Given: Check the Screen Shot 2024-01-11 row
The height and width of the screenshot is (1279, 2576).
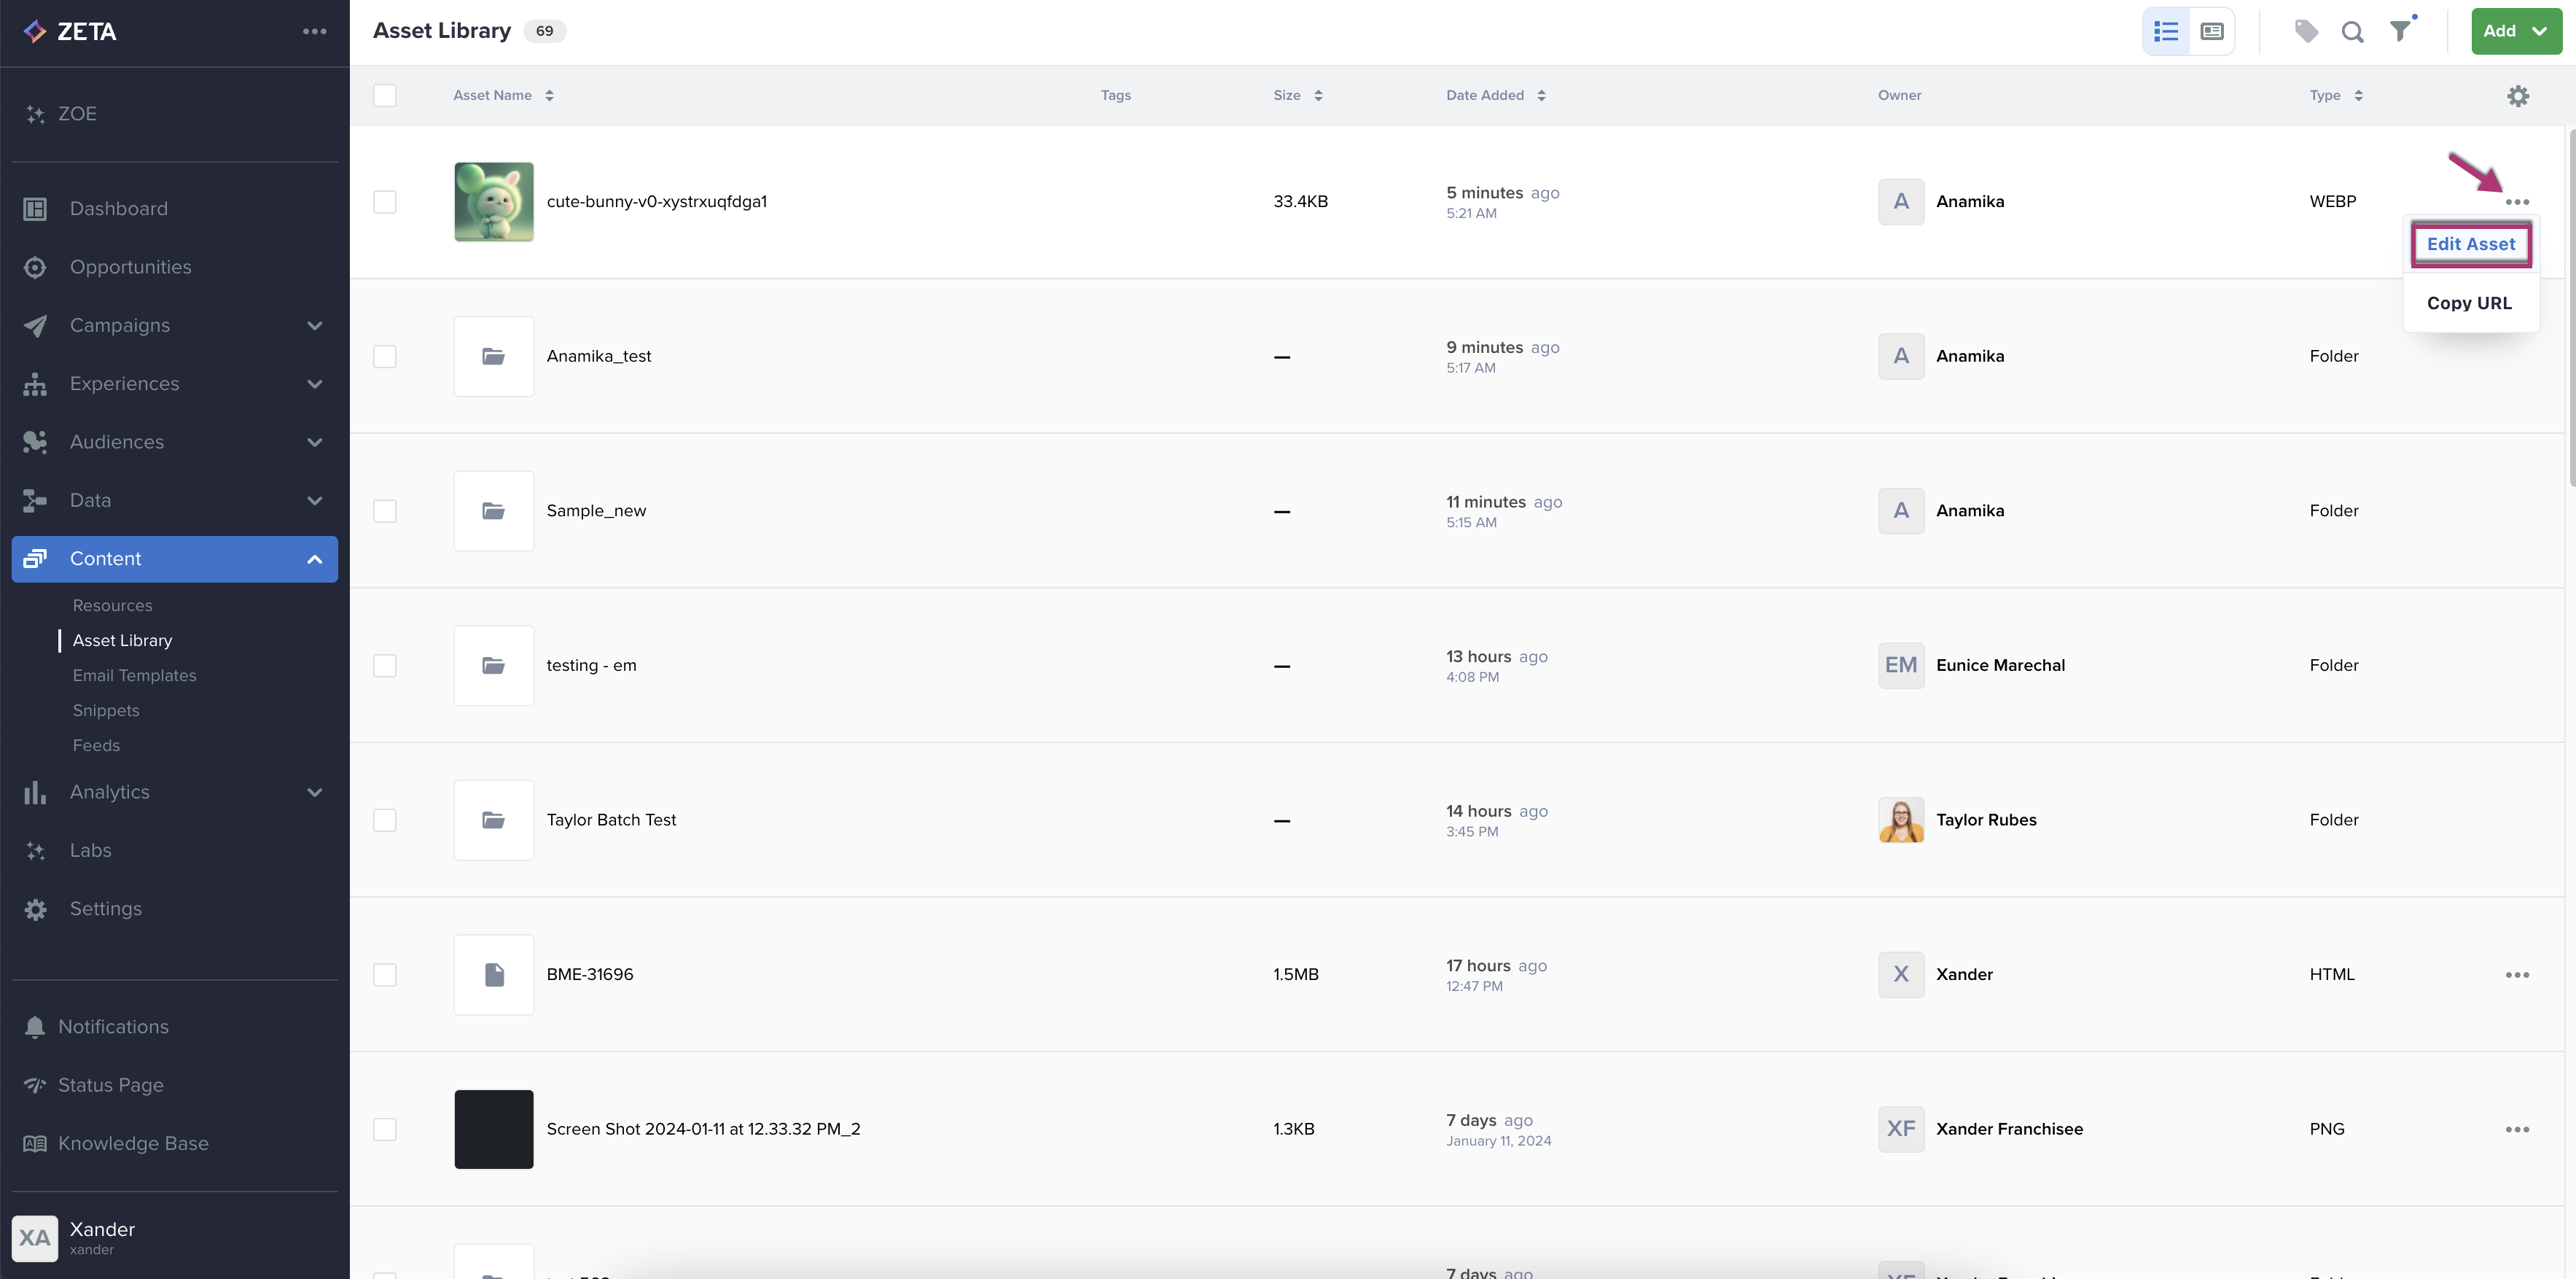Looking at the screenshot, I should [x=385, y=1129].
